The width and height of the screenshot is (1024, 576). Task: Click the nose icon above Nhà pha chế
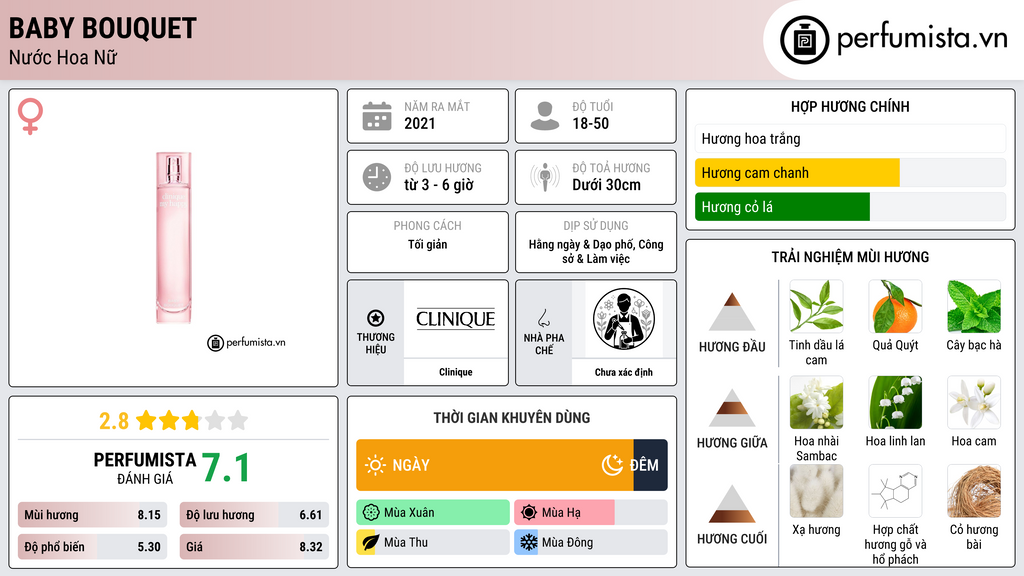pyautogui.click(x=543, y=318)
